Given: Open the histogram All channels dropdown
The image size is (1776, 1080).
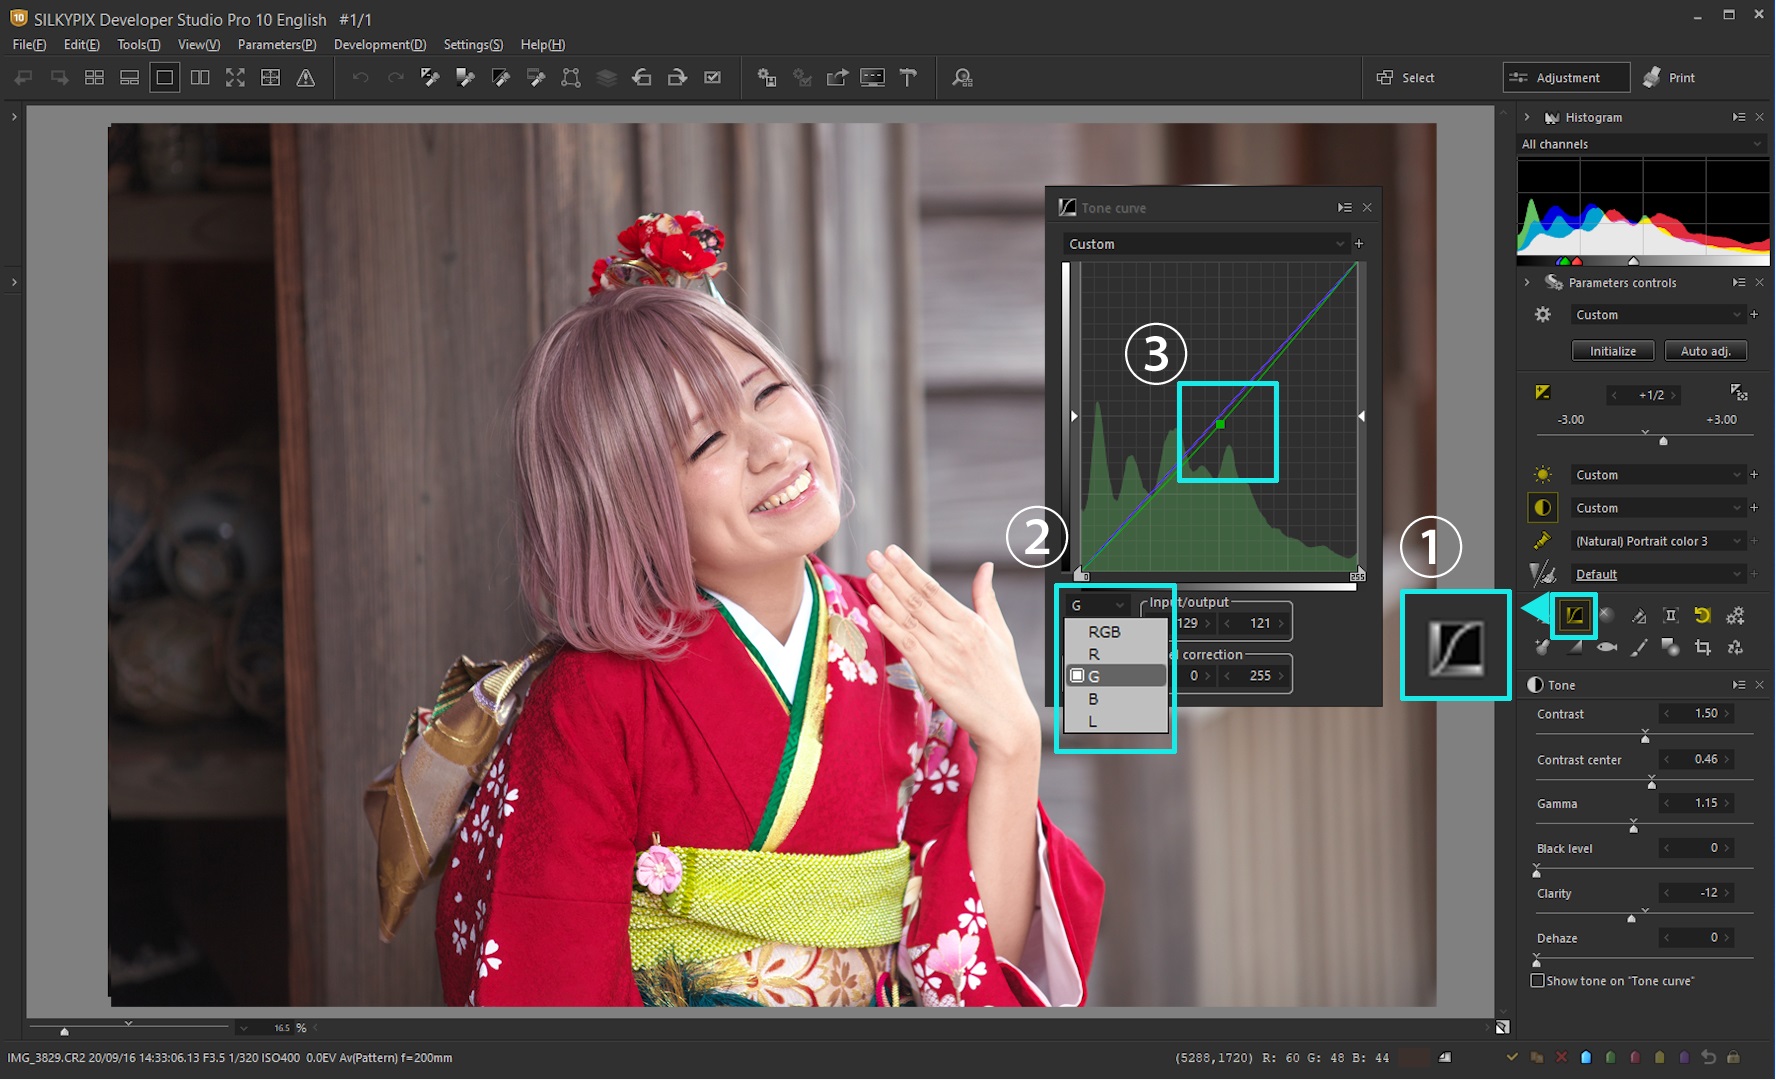Looking at the screenshot, I should pos(1642,144).
